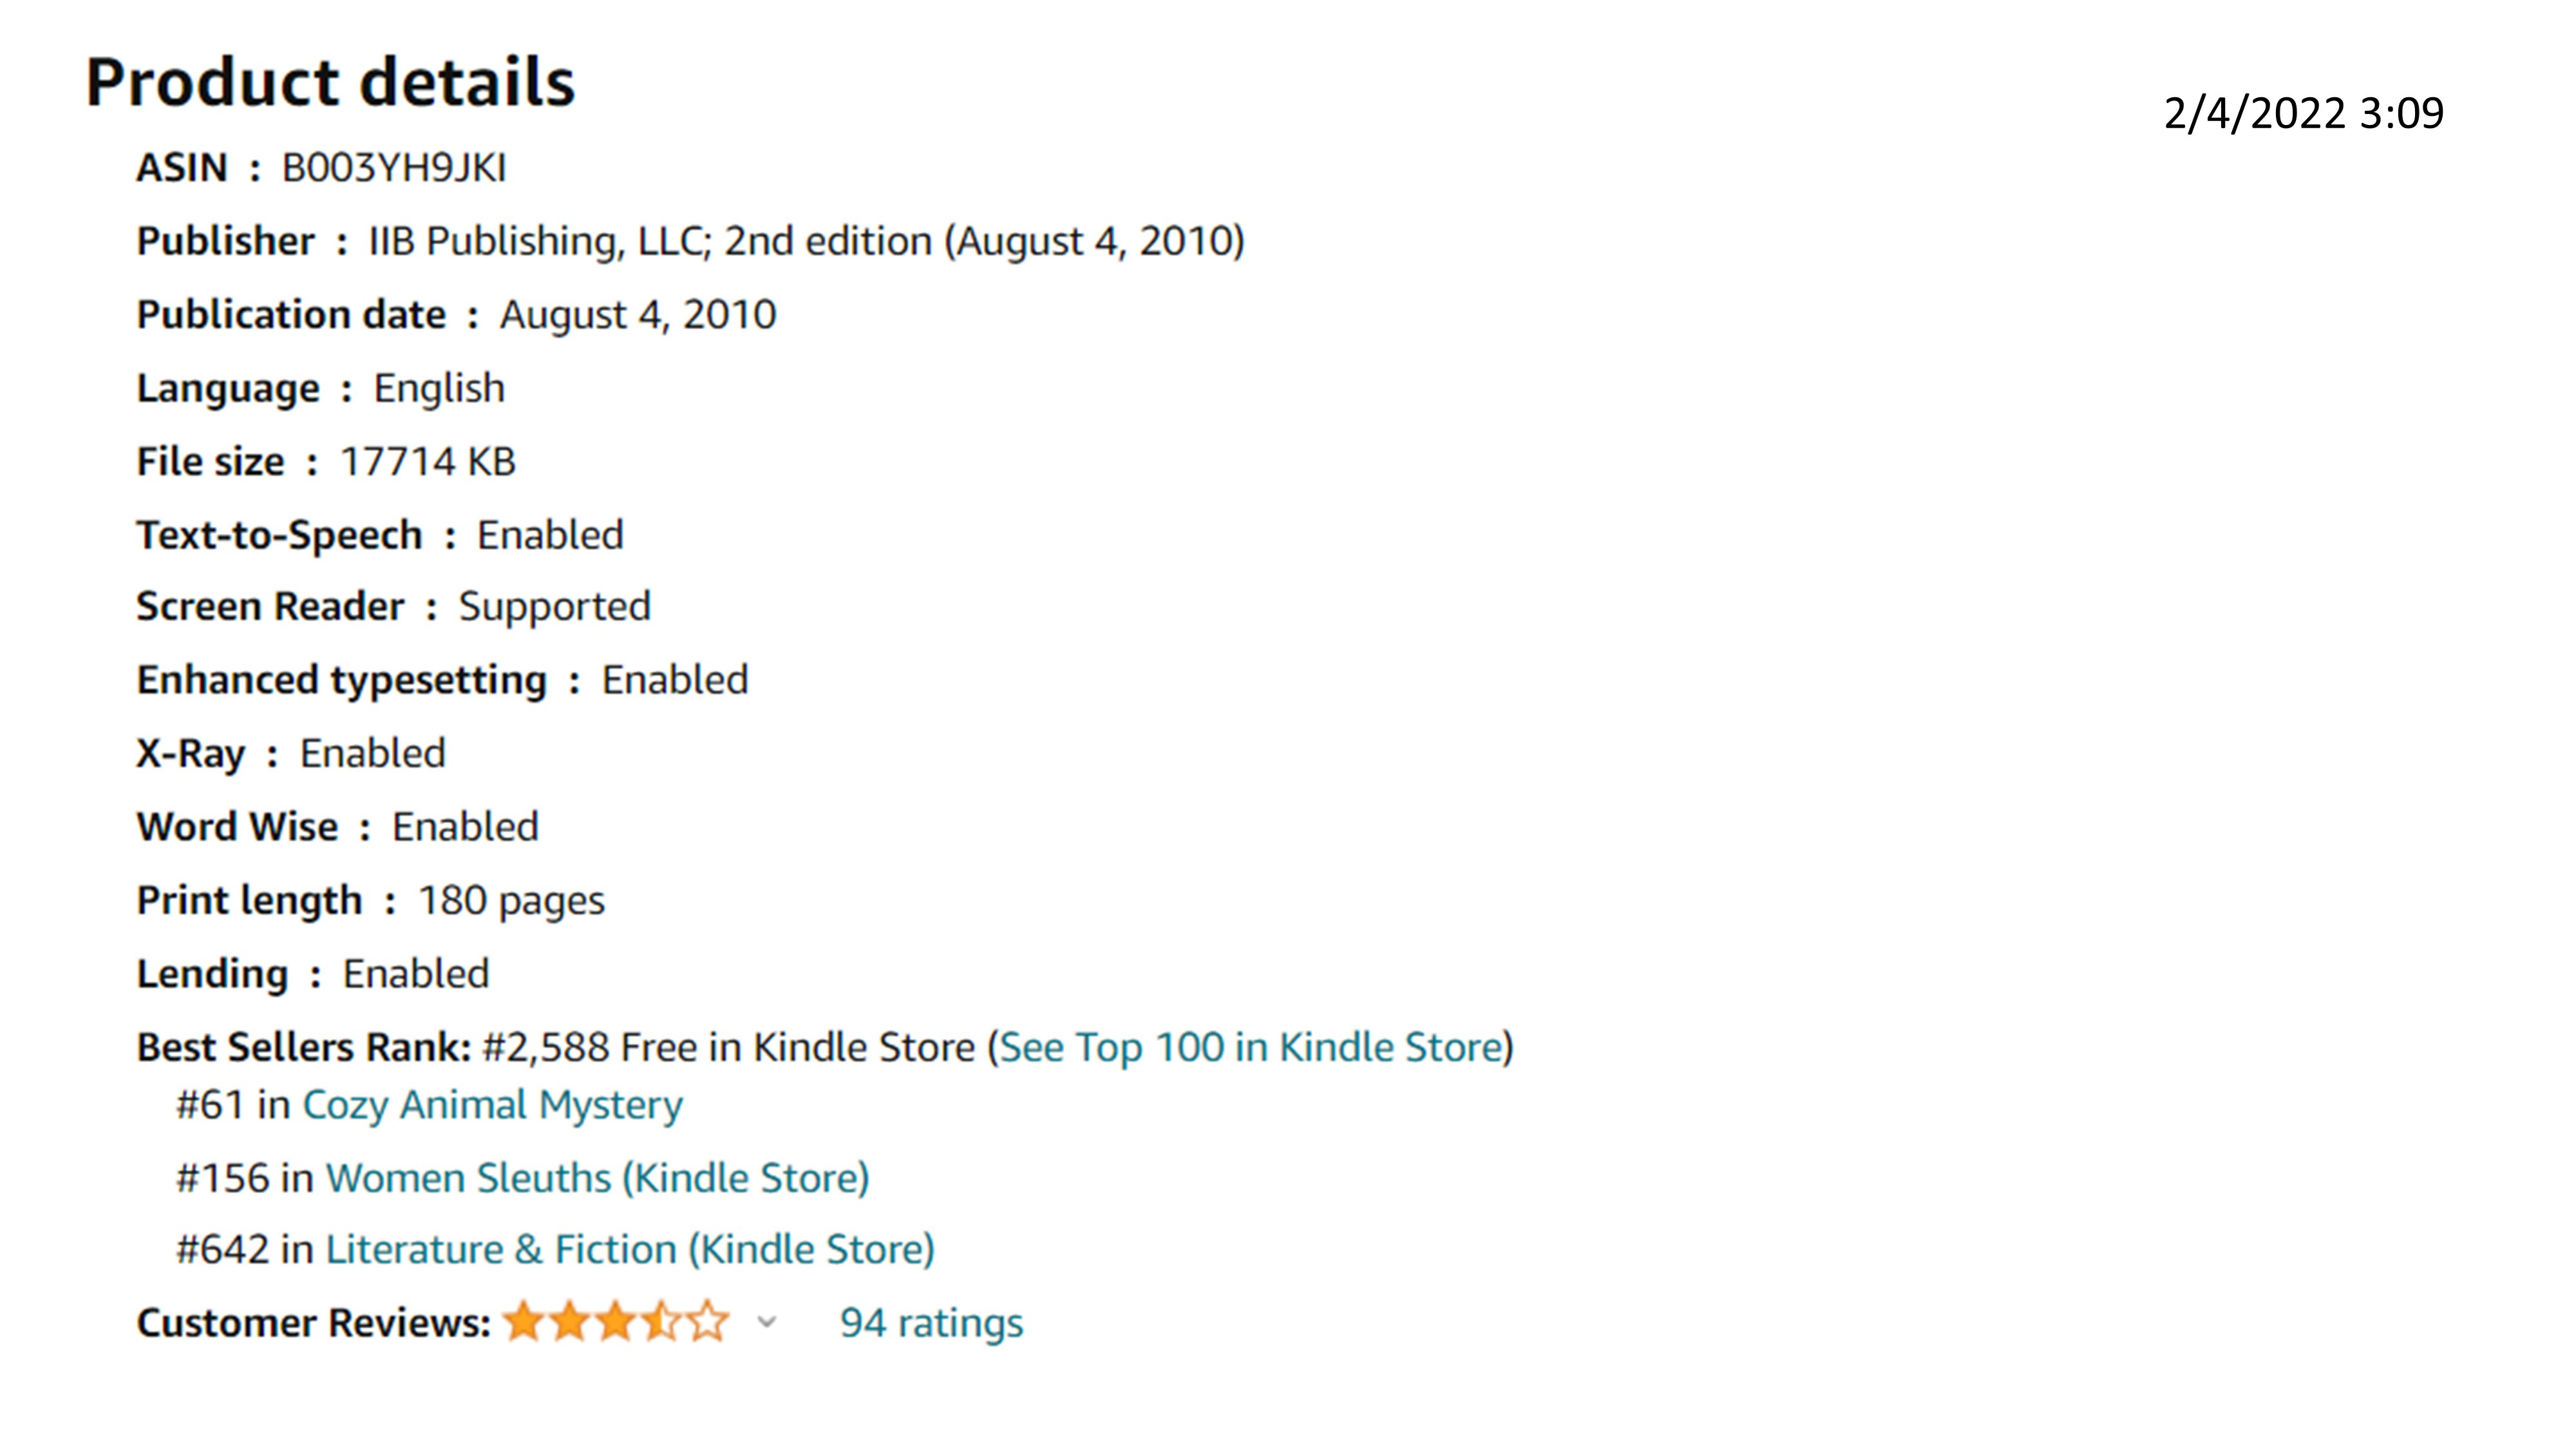Screen dimensions: 2576x1449
Task: Click the Product details heading
Action: click(x=330, y=82)
